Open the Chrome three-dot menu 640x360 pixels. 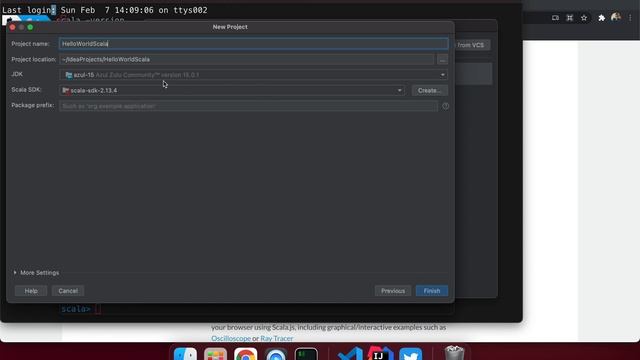pyautogui.click(x=631, y=18)
